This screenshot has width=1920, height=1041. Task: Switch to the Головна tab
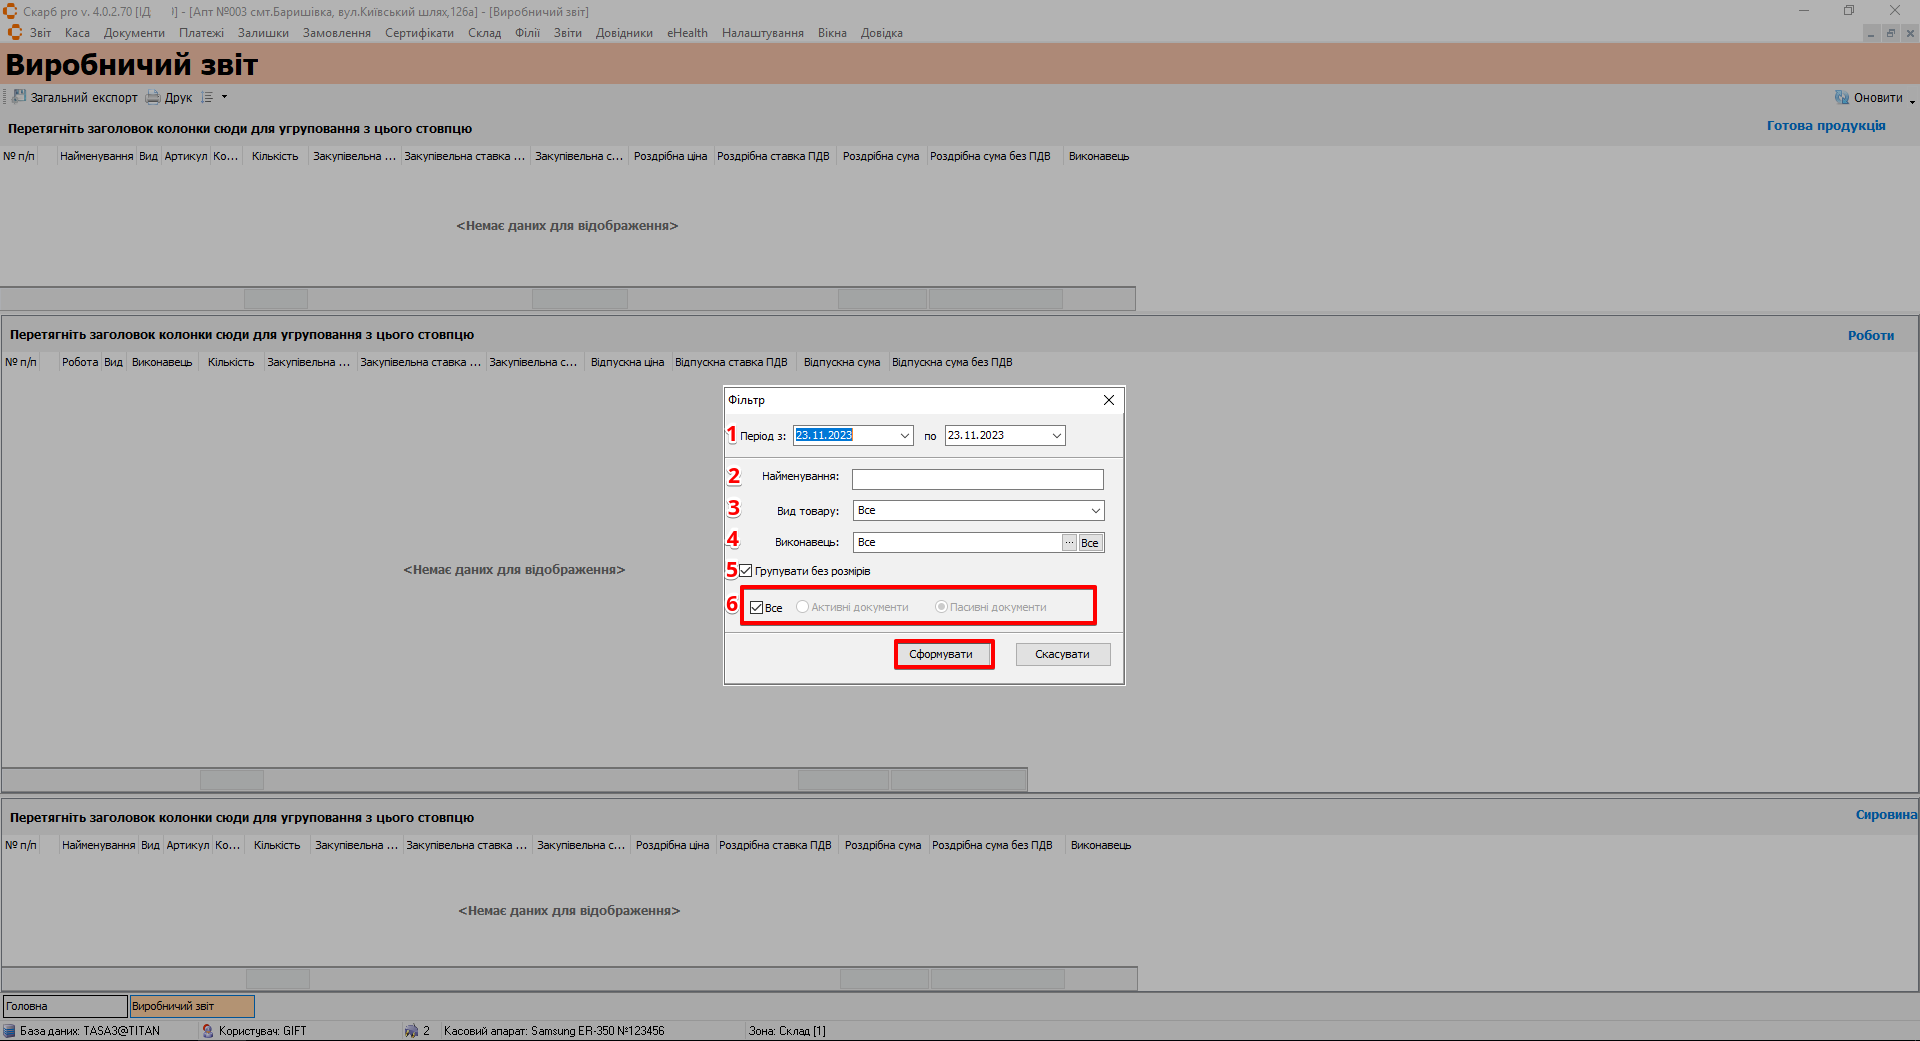(x=65, y=1006)
